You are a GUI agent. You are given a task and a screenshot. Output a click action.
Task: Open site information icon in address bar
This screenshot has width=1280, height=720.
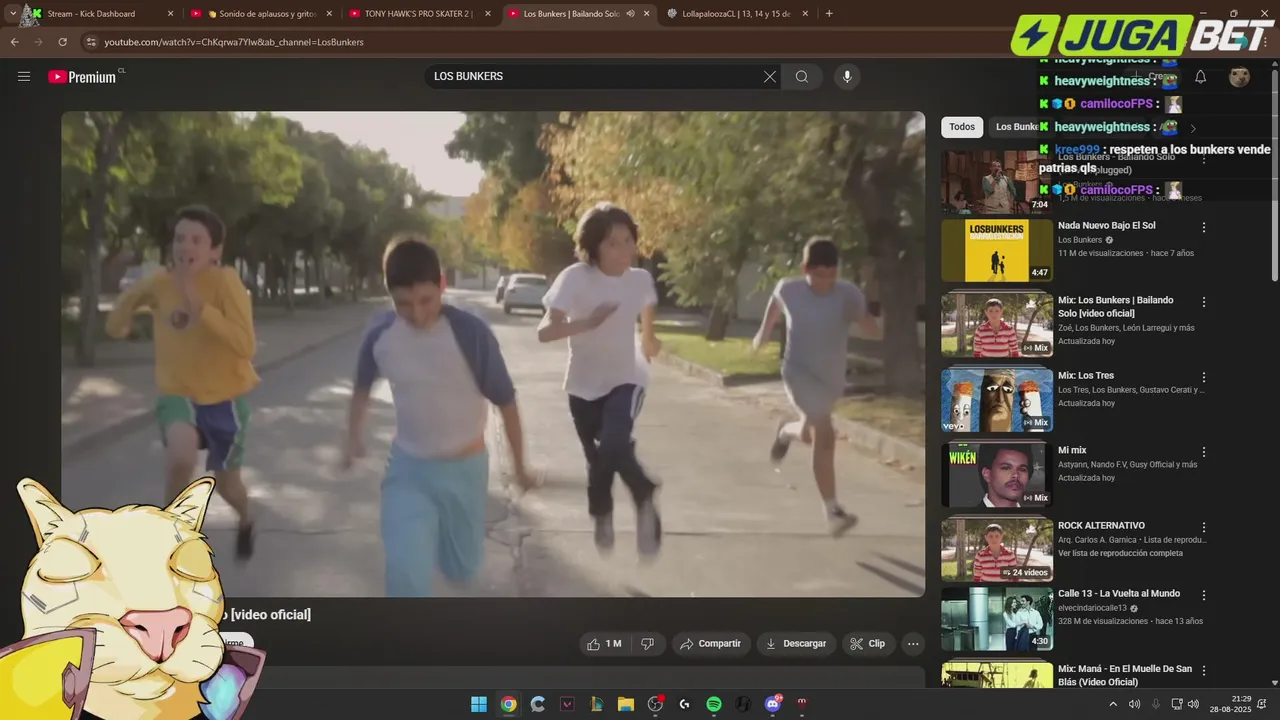click(x=91, y=42)
